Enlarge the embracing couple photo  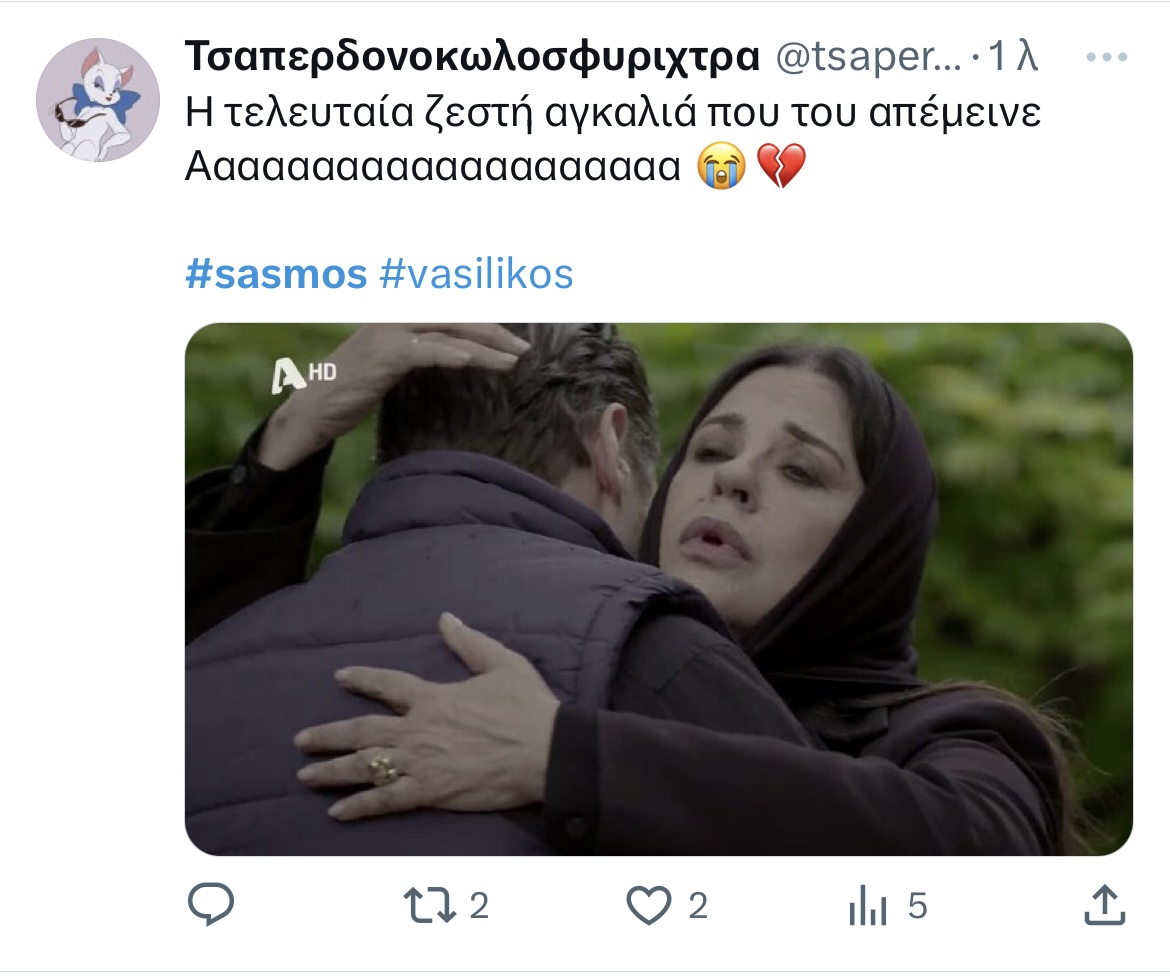[x=659, y=589]
